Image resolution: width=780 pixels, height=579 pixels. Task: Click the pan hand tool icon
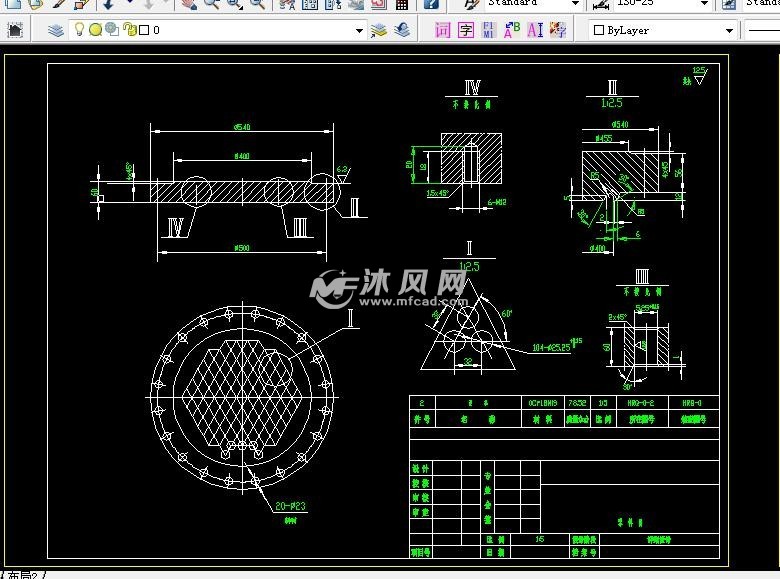point(189,4)
